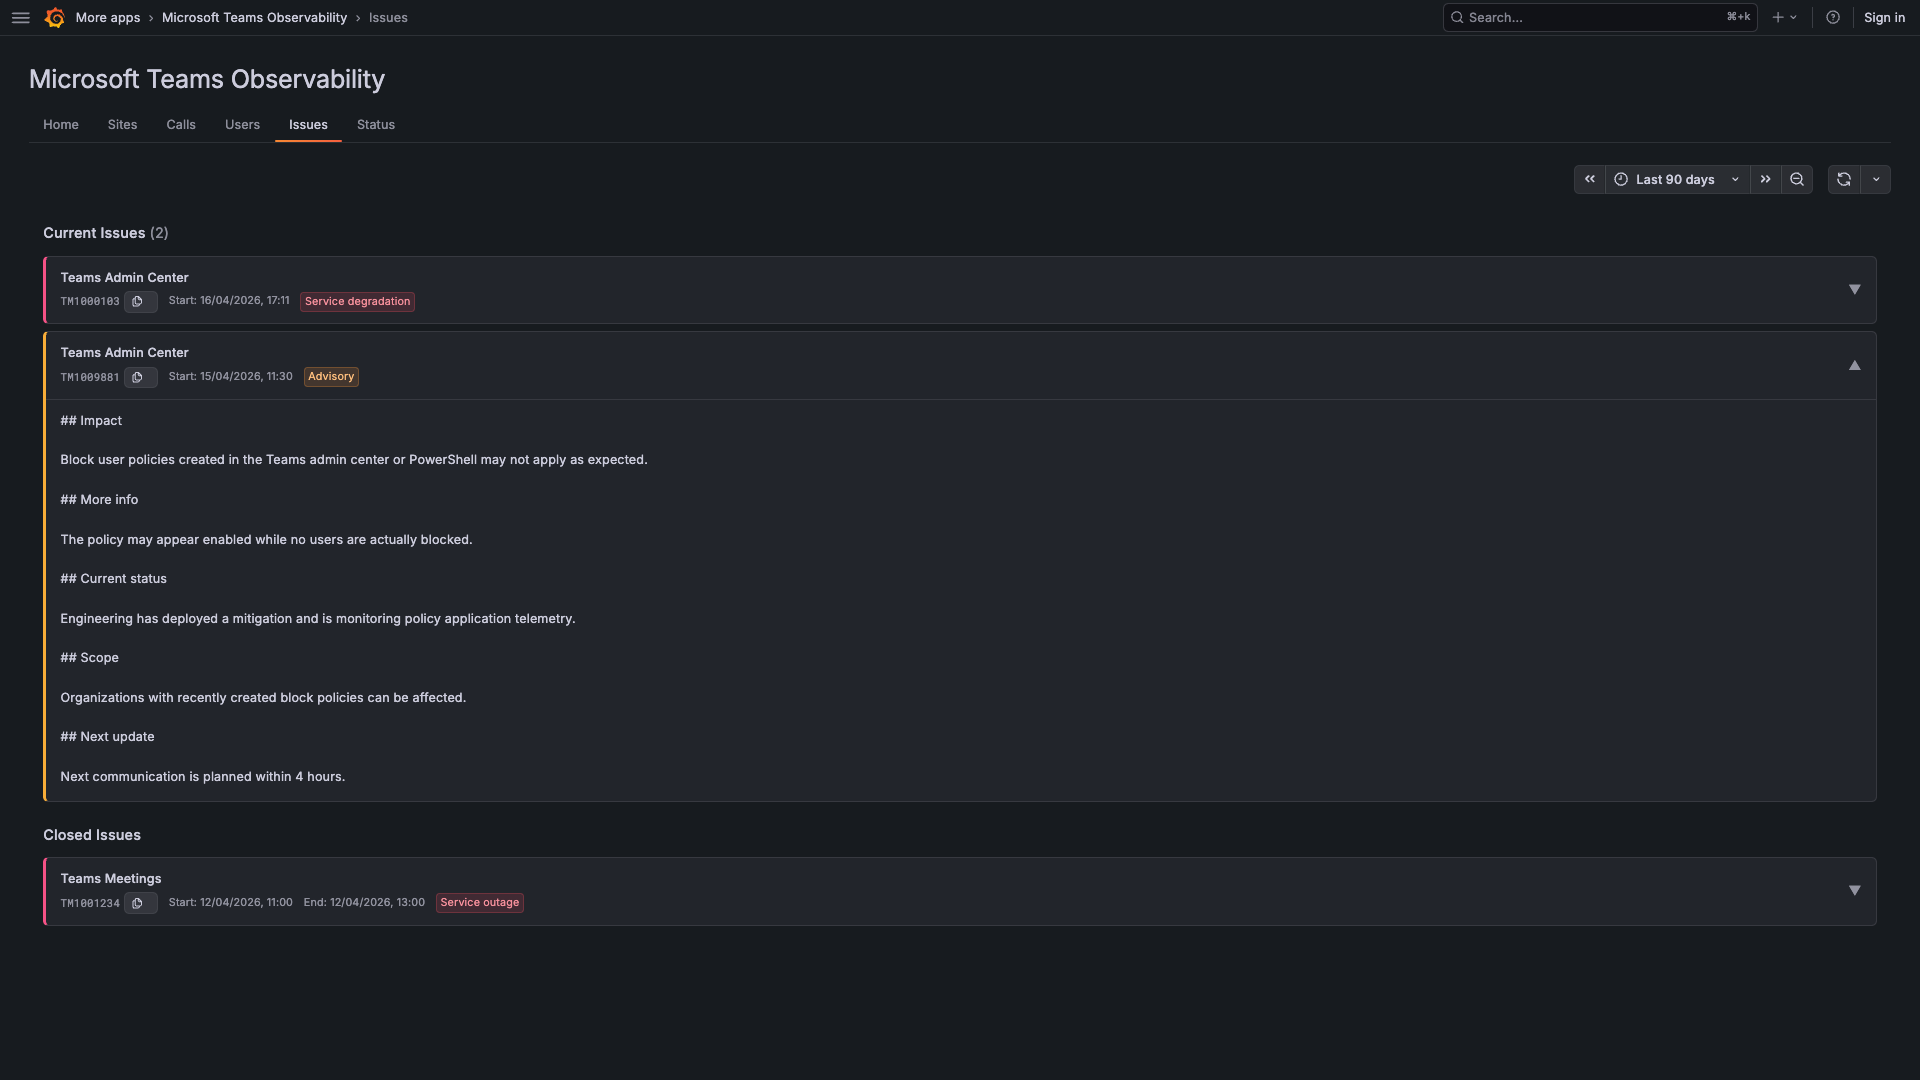1920x1080 pixels.
Task: Switch to the Calls tab
Action: click(181, 124)
